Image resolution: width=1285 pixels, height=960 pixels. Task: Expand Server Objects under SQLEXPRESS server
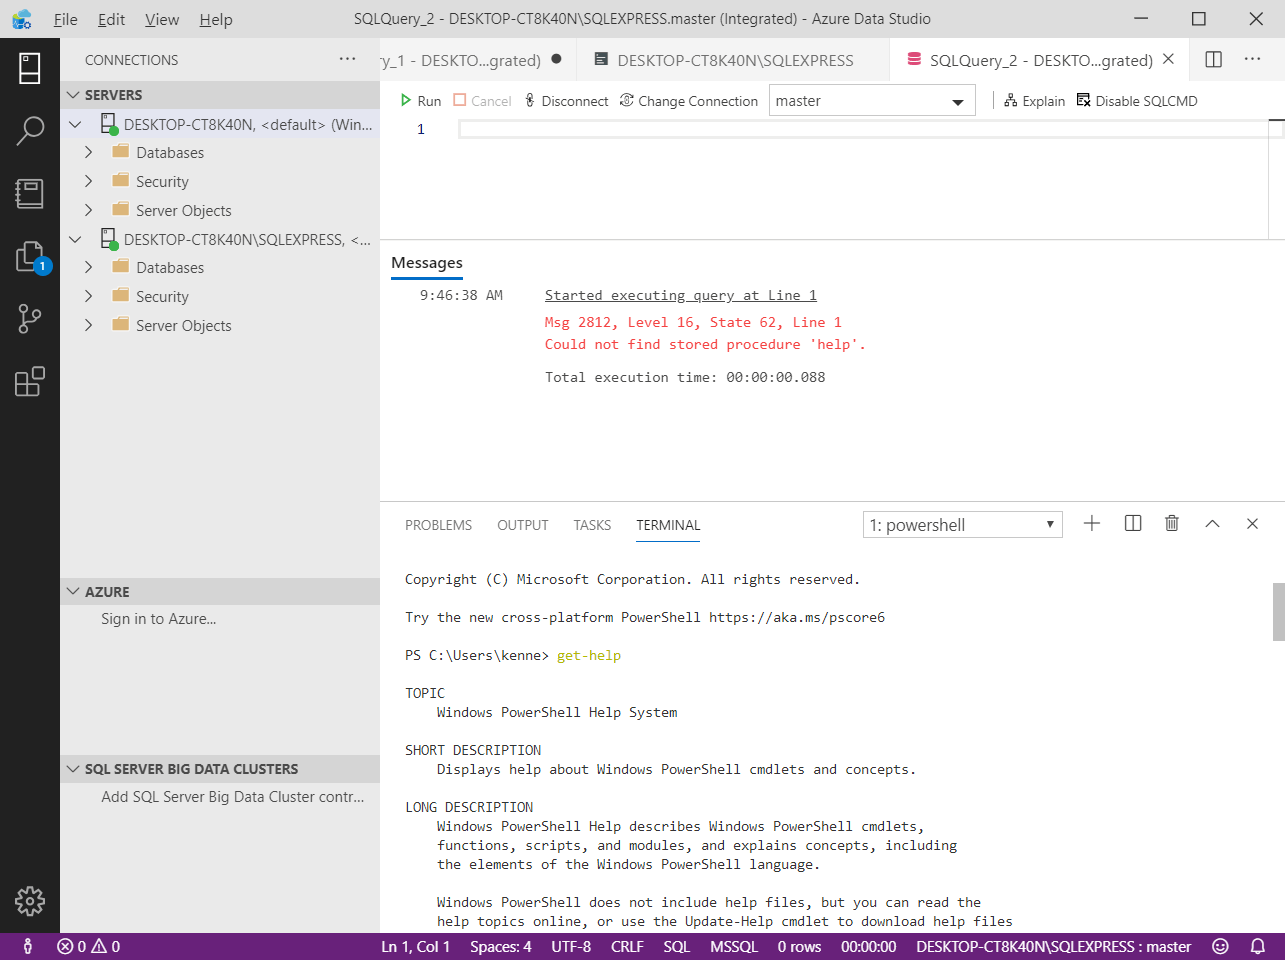pyautogui.click(x=89, y=326)
